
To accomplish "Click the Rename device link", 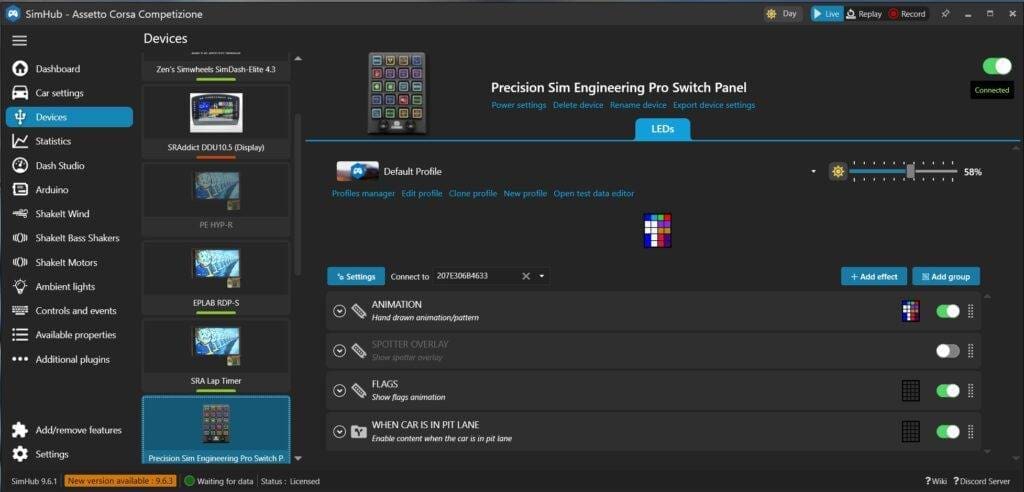I will point(638,105).
